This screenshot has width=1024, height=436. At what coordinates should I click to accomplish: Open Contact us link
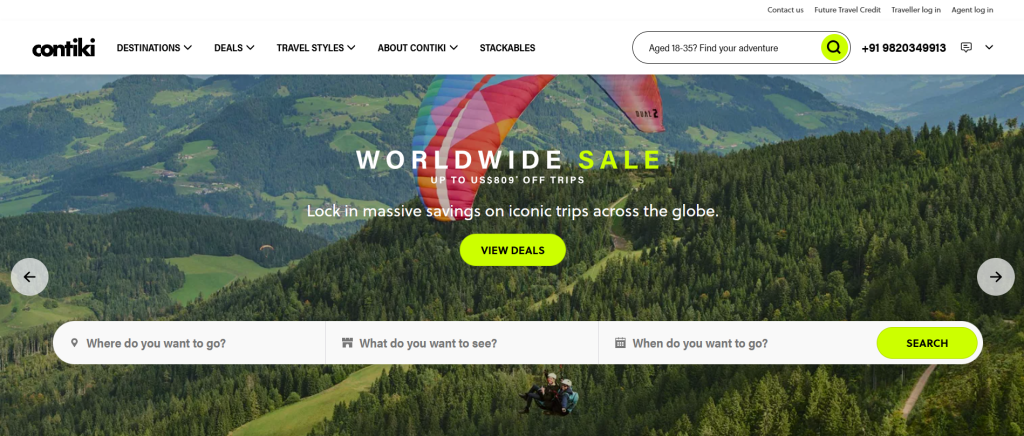[785, 10]
